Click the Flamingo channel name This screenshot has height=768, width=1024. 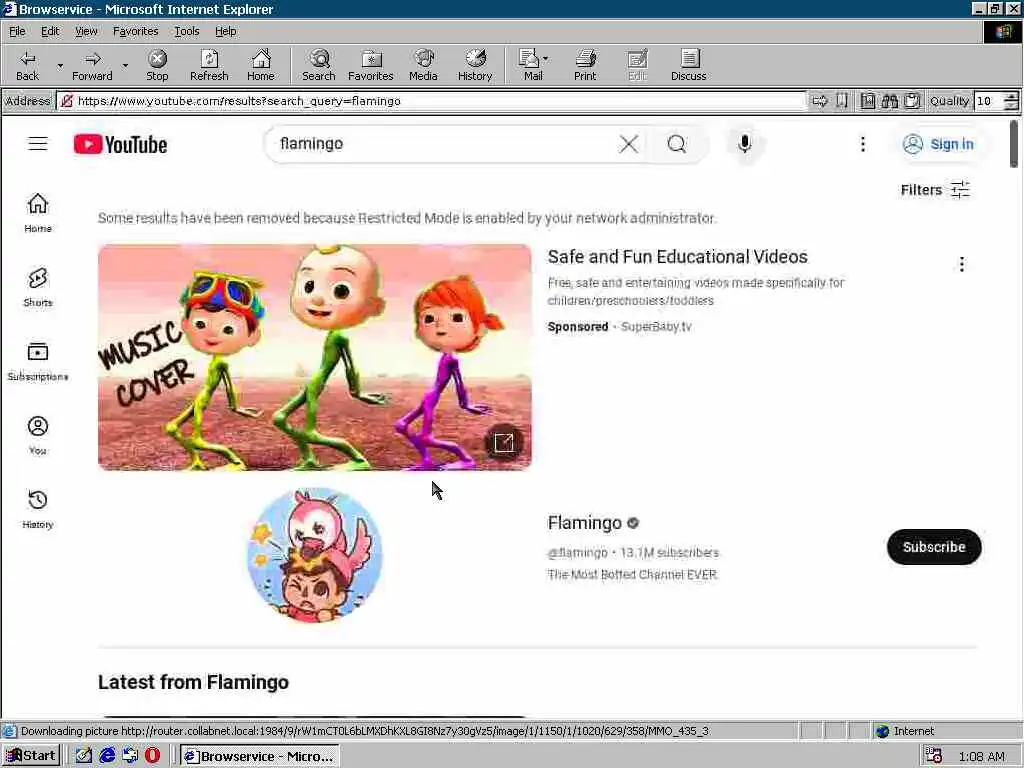584,523
